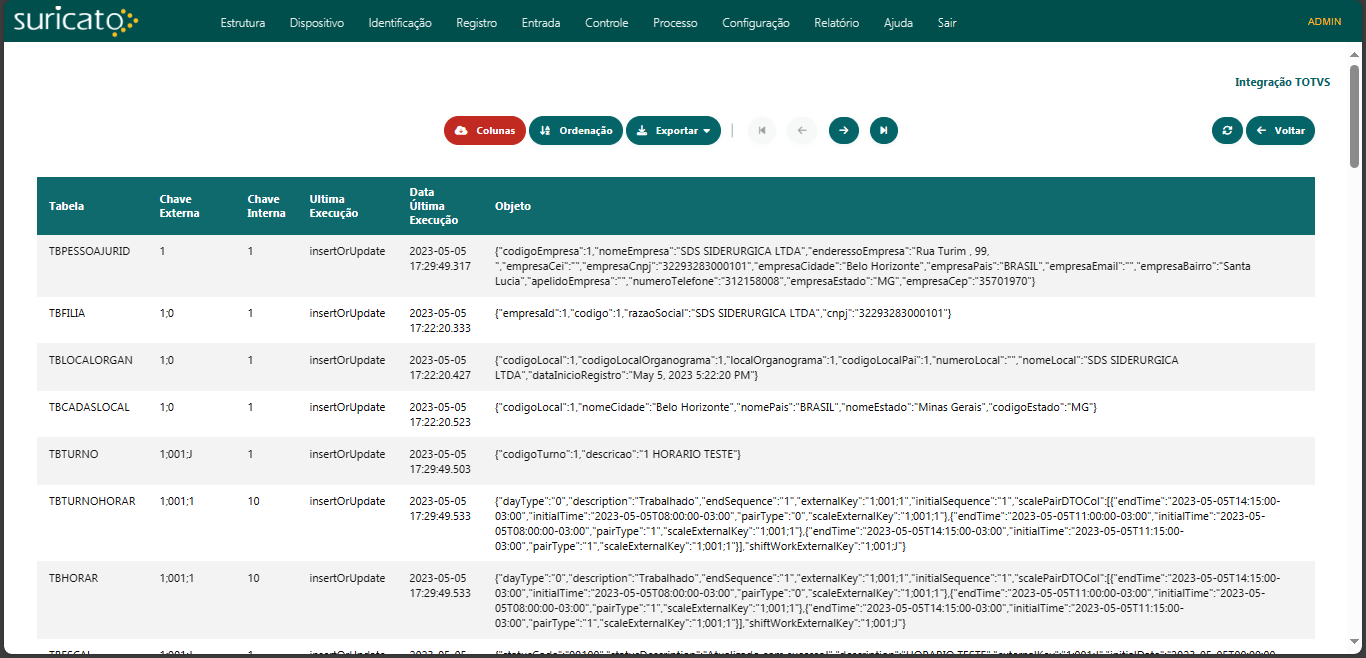Select the TBPESSOAJURID table row
Viewport: 1366px width, 658px height.
676,266
